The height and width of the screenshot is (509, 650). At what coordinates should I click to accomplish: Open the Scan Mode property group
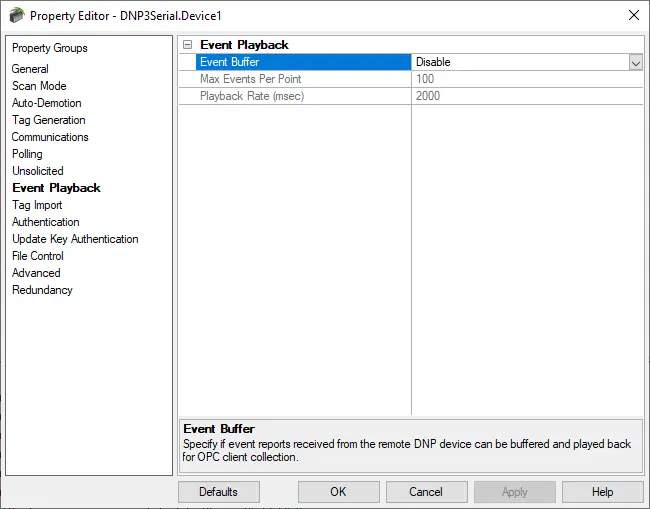click(x=39, y=86)
